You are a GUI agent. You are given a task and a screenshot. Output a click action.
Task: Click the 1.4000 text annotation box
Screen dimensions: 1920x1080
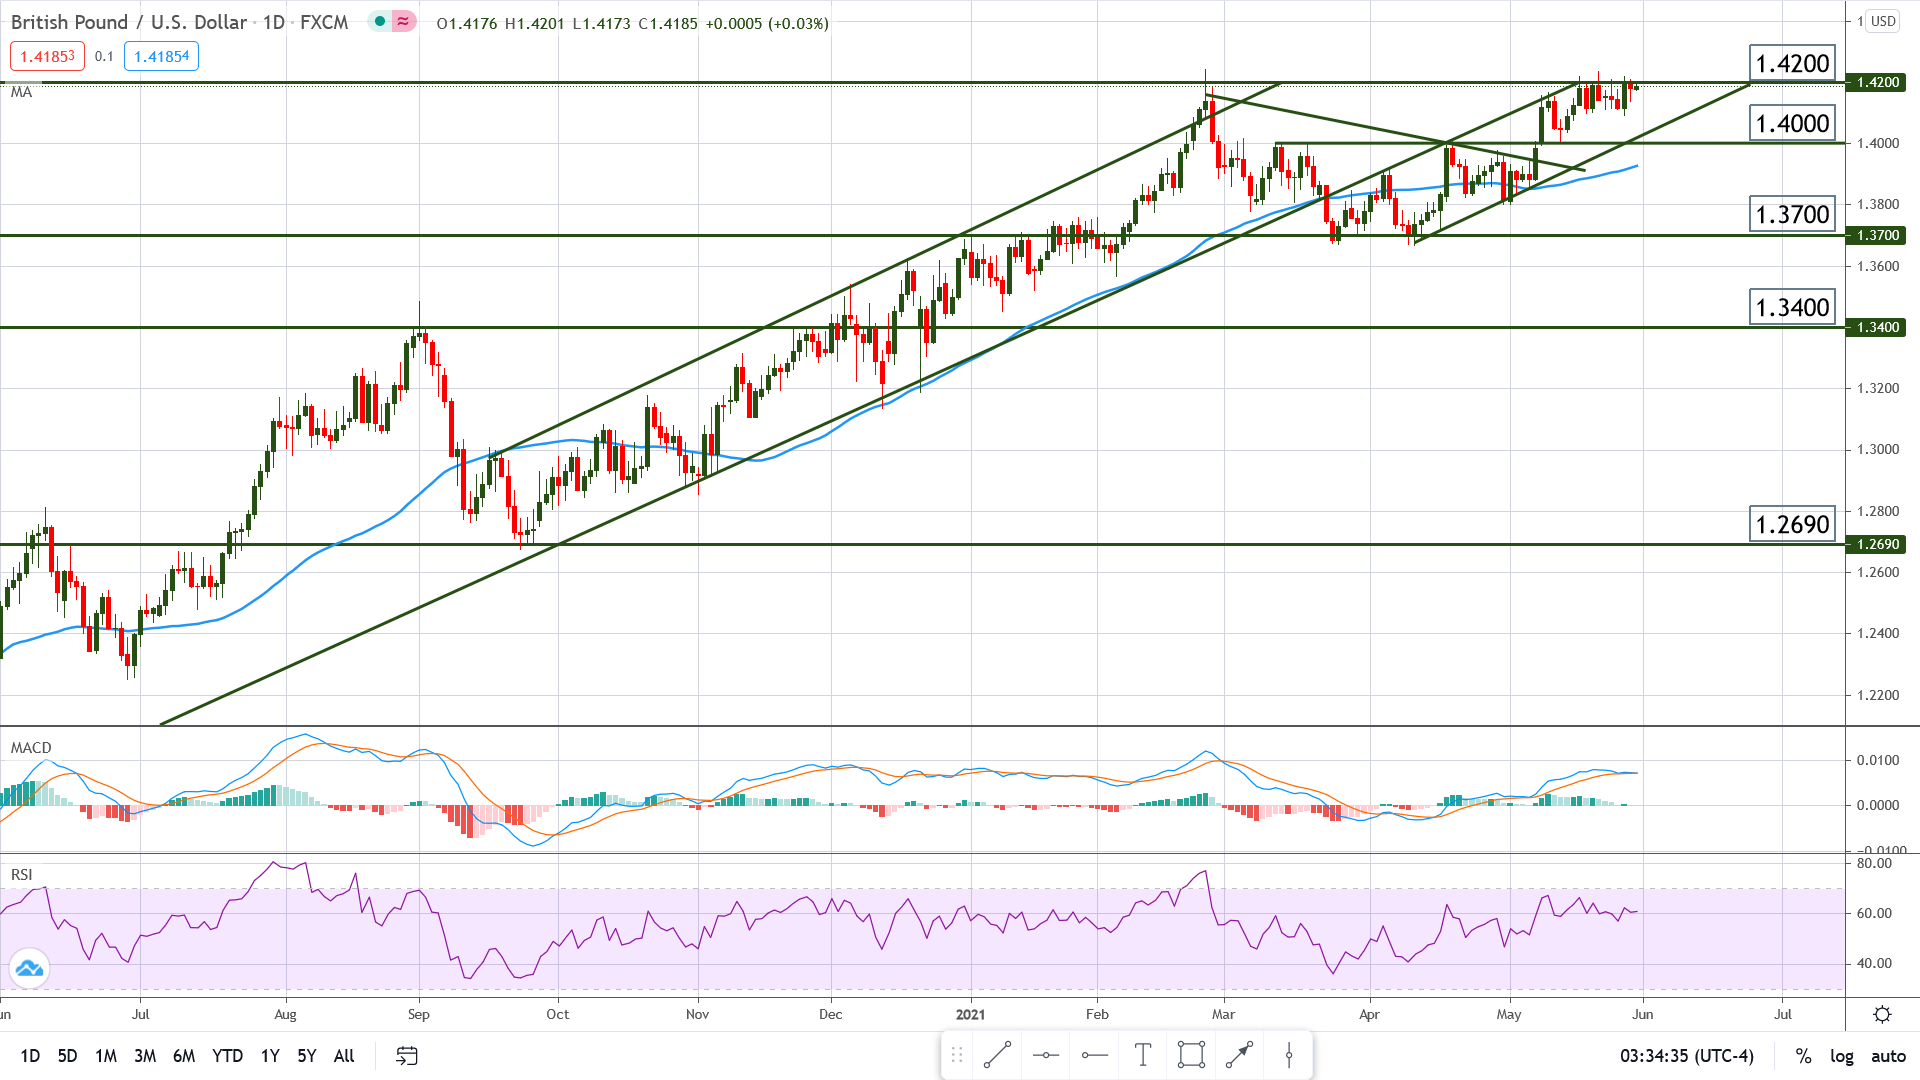(1793, 123)
